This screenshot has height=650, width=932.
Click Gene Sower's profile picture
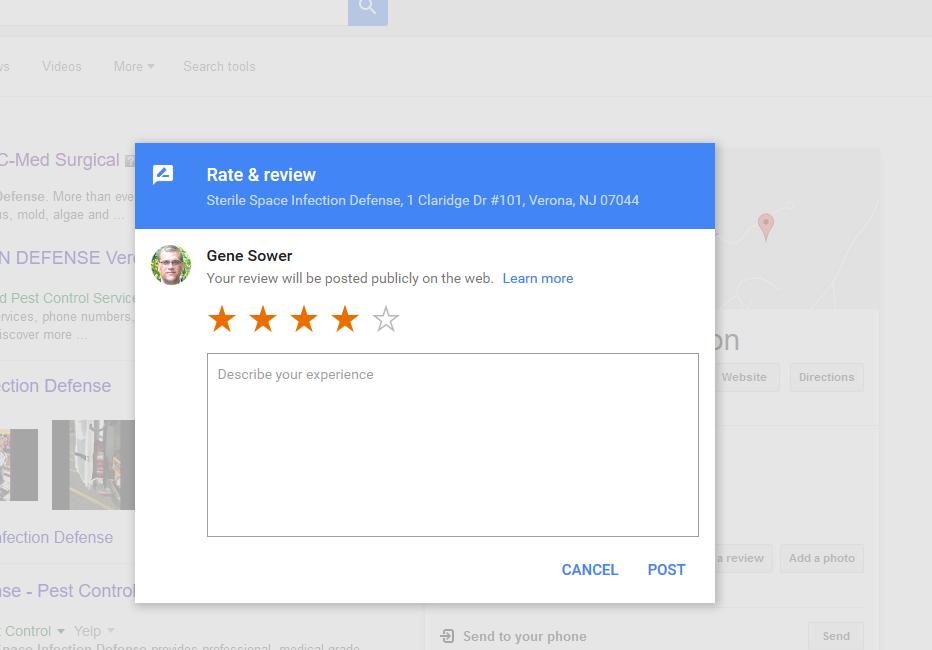coord(171,265)
